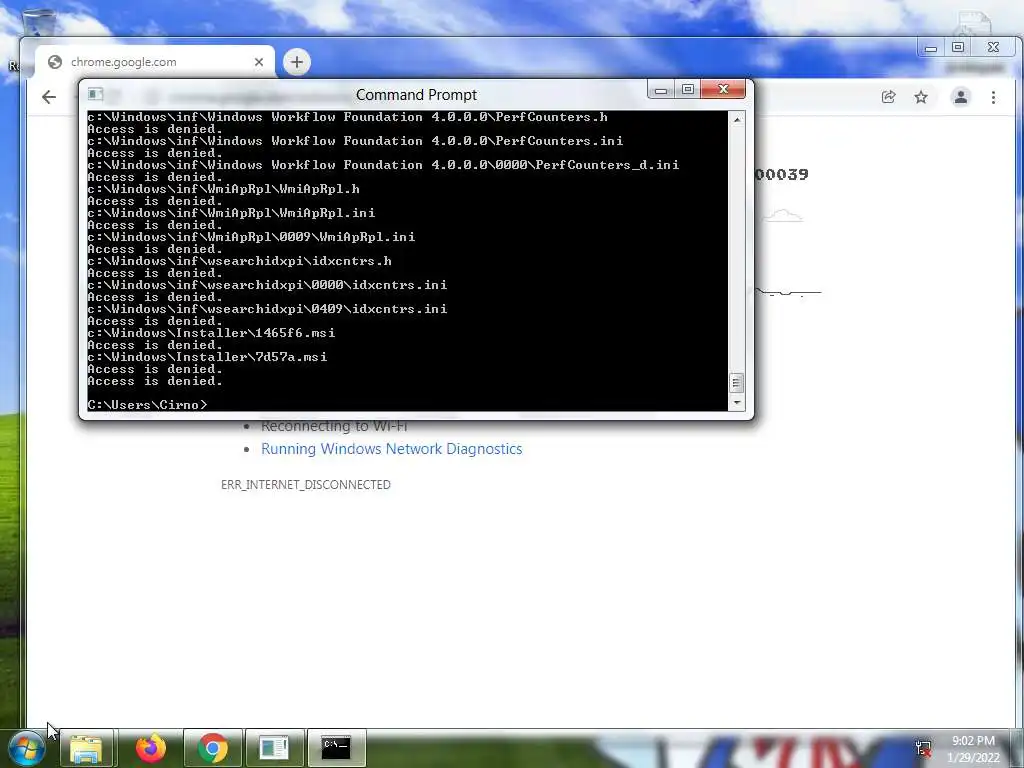This screenshot has height=768, width=1024.
Task: Open Windows Explorer from the taskbar
Action: [x=86, y=748]
